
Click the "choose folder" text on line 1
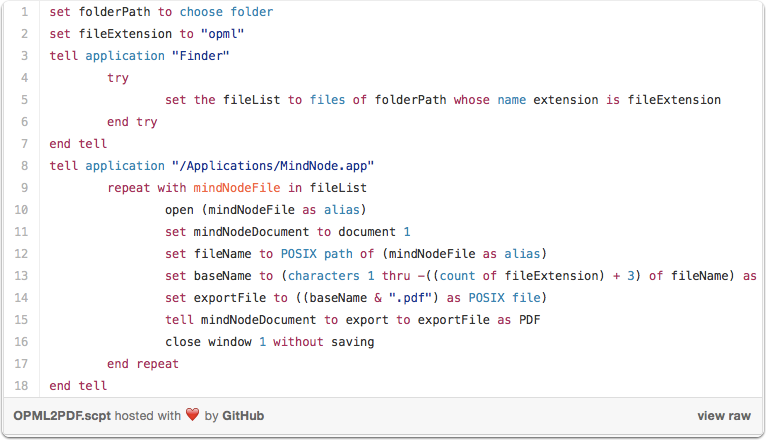tap(226, 12)
